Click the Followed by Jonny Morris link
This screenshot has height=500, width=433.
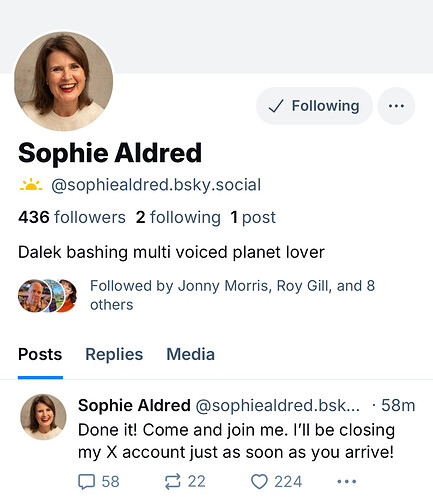(x=232, y=295)
